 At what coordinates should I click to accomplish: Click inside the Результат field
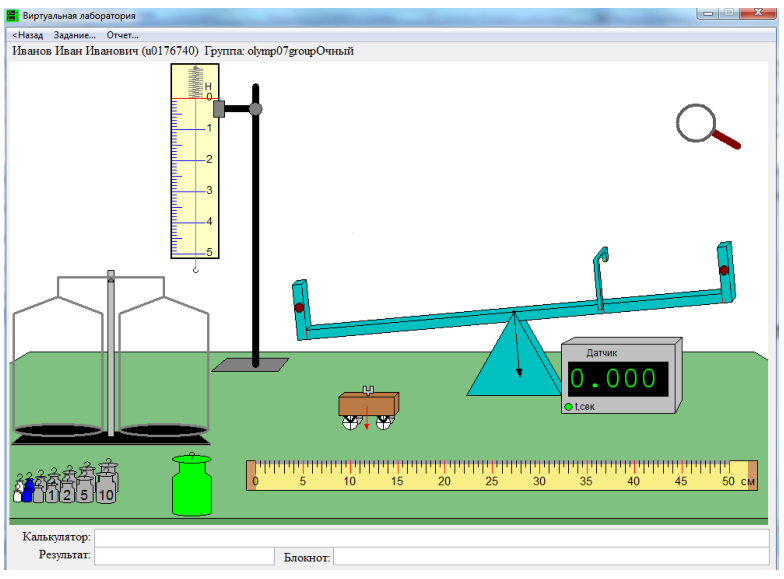click(184, 556)
